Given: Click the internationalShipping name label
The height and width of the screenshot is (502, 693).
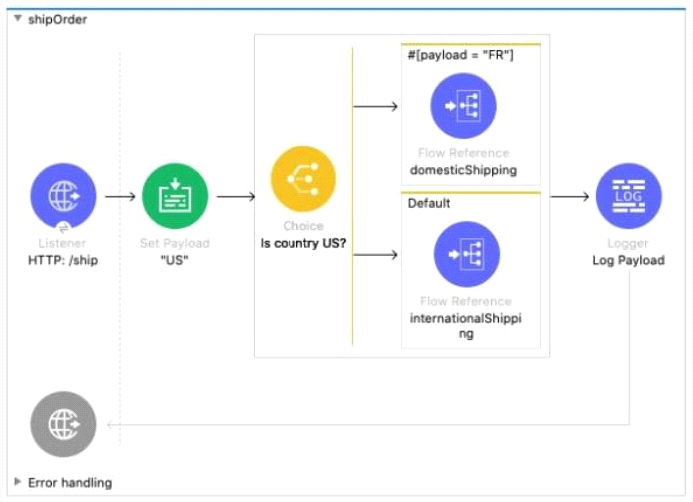Looking at the screenshot, I should pos(466,326).
